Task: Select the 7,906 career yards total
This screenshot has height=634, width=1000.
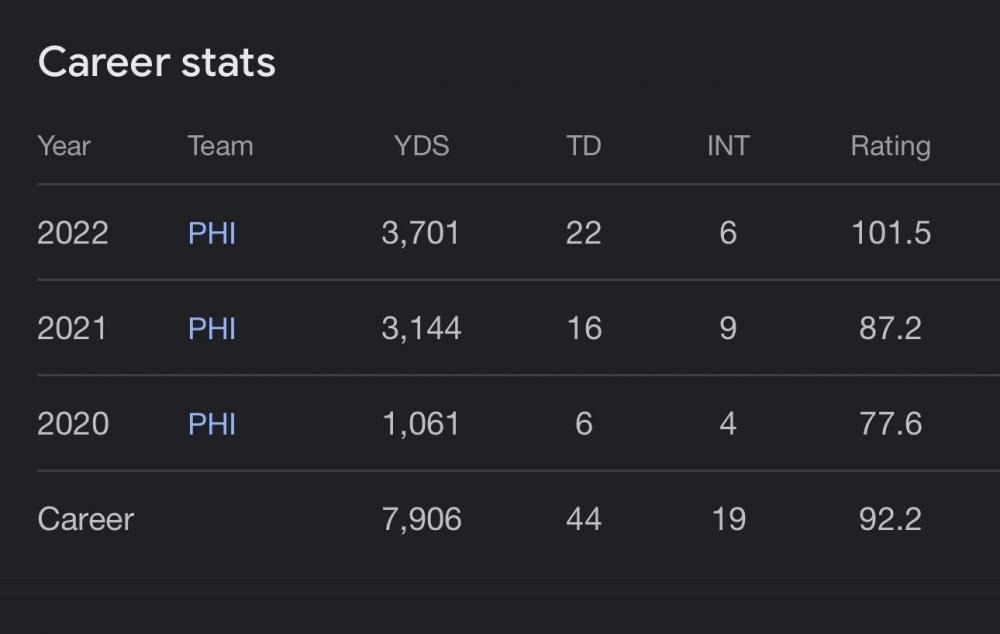Action: click(421, 519)
